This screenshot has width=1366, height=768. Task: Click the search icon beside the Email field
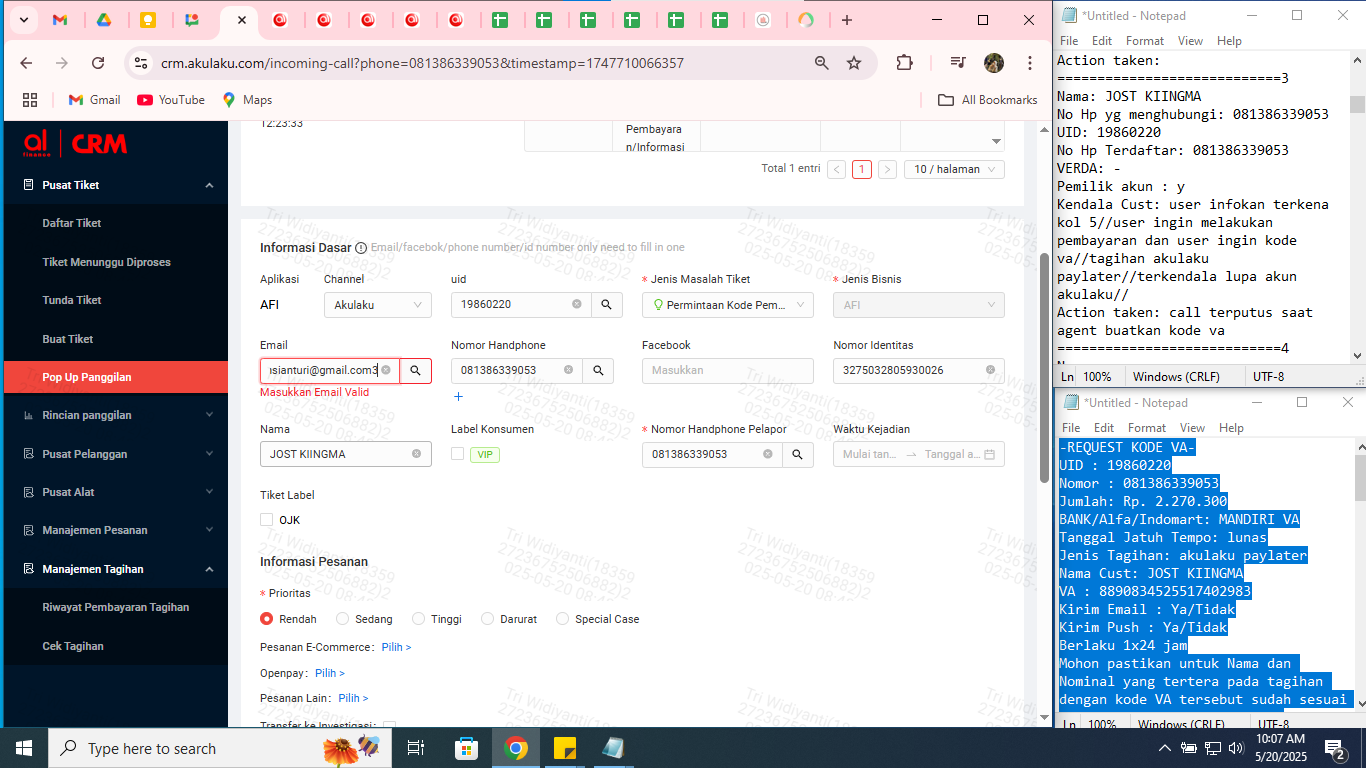tap(415, 371)
